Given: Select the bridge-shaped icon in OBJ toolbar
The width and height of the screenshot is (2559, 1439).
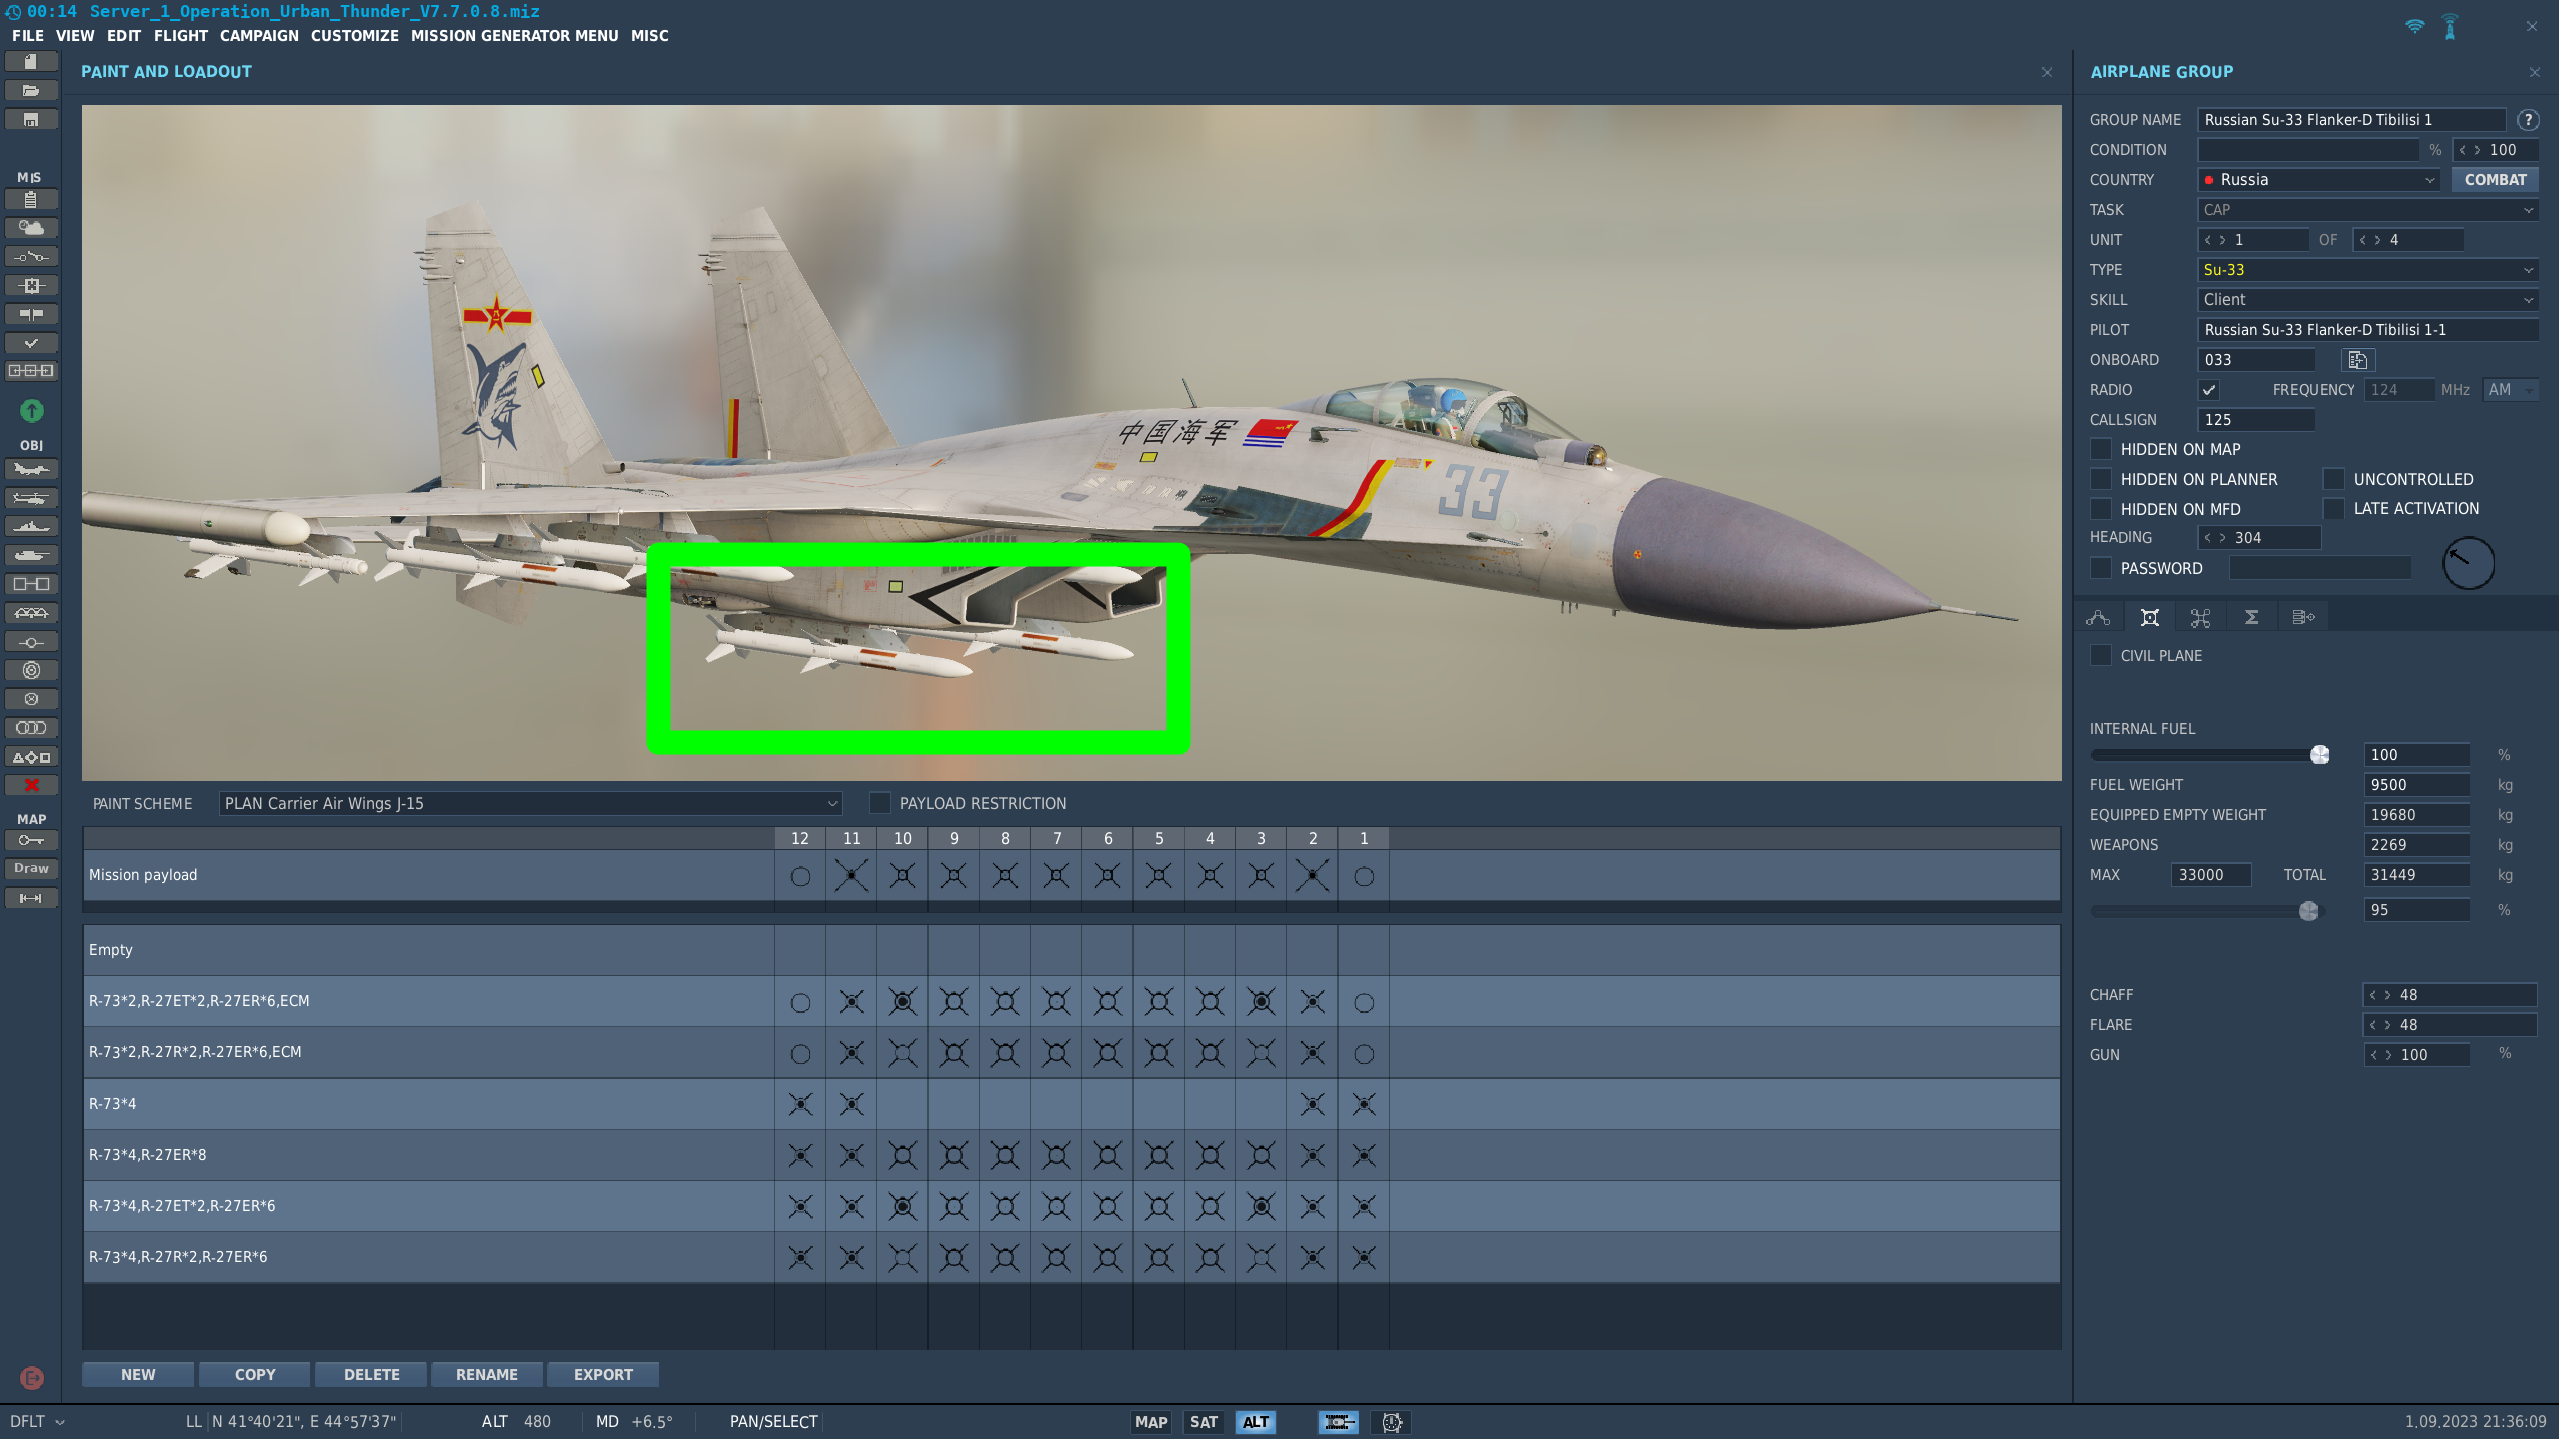Looking at the screenshot, I should tap(31, 613).
